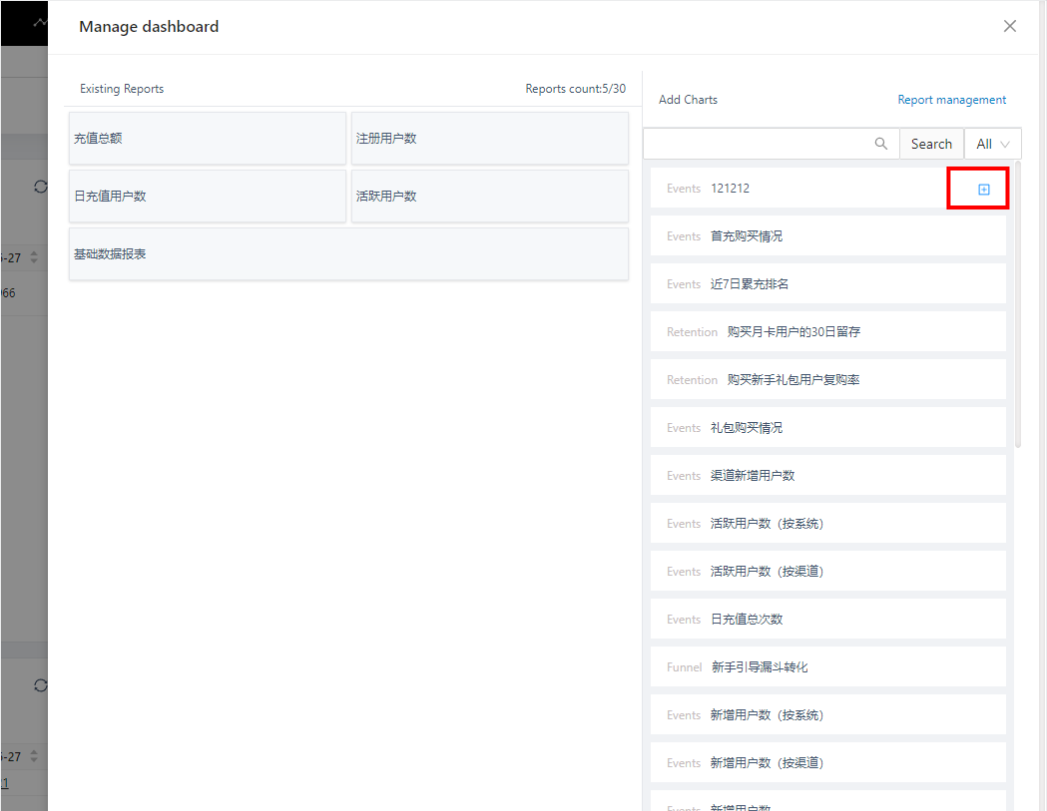Select the 日充值用户数 existing report tile
The width and height of the screenshot is (1047, 811).
click(207, 196)
